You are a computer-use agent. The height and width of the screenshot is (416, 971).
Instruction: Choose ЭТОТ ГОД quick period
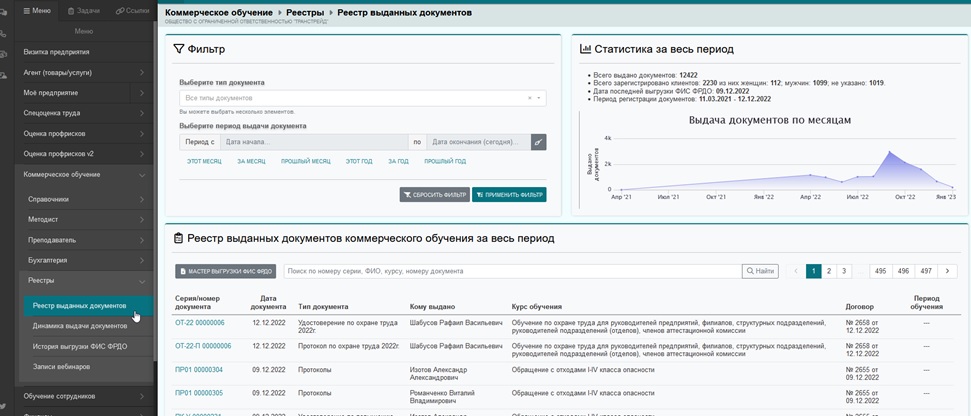pos(359,162)
